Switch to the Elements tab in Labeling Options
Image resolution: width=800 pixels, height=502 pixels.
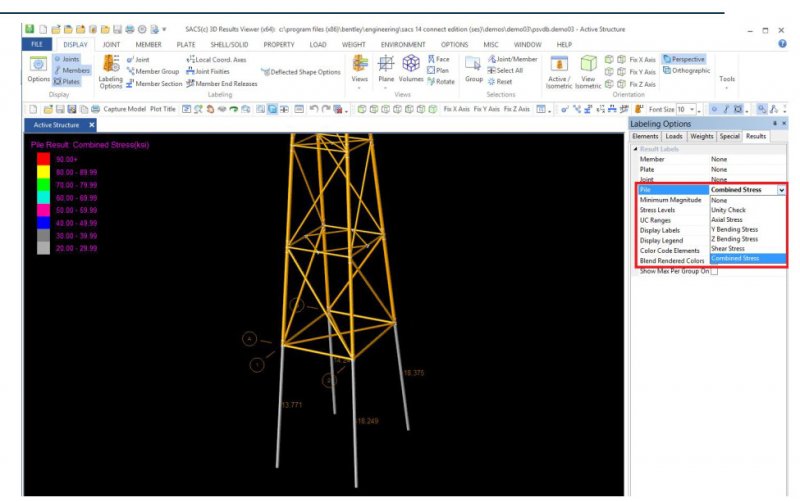(645, 136)
